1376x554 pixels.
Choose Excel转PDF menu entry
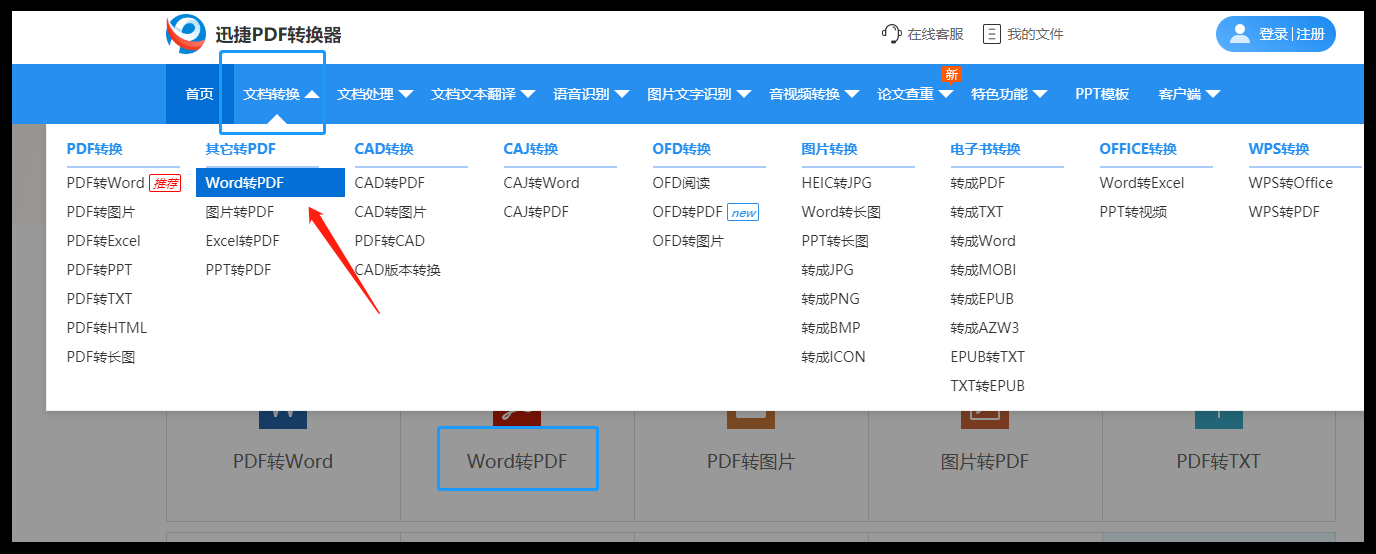pos(243,241)
